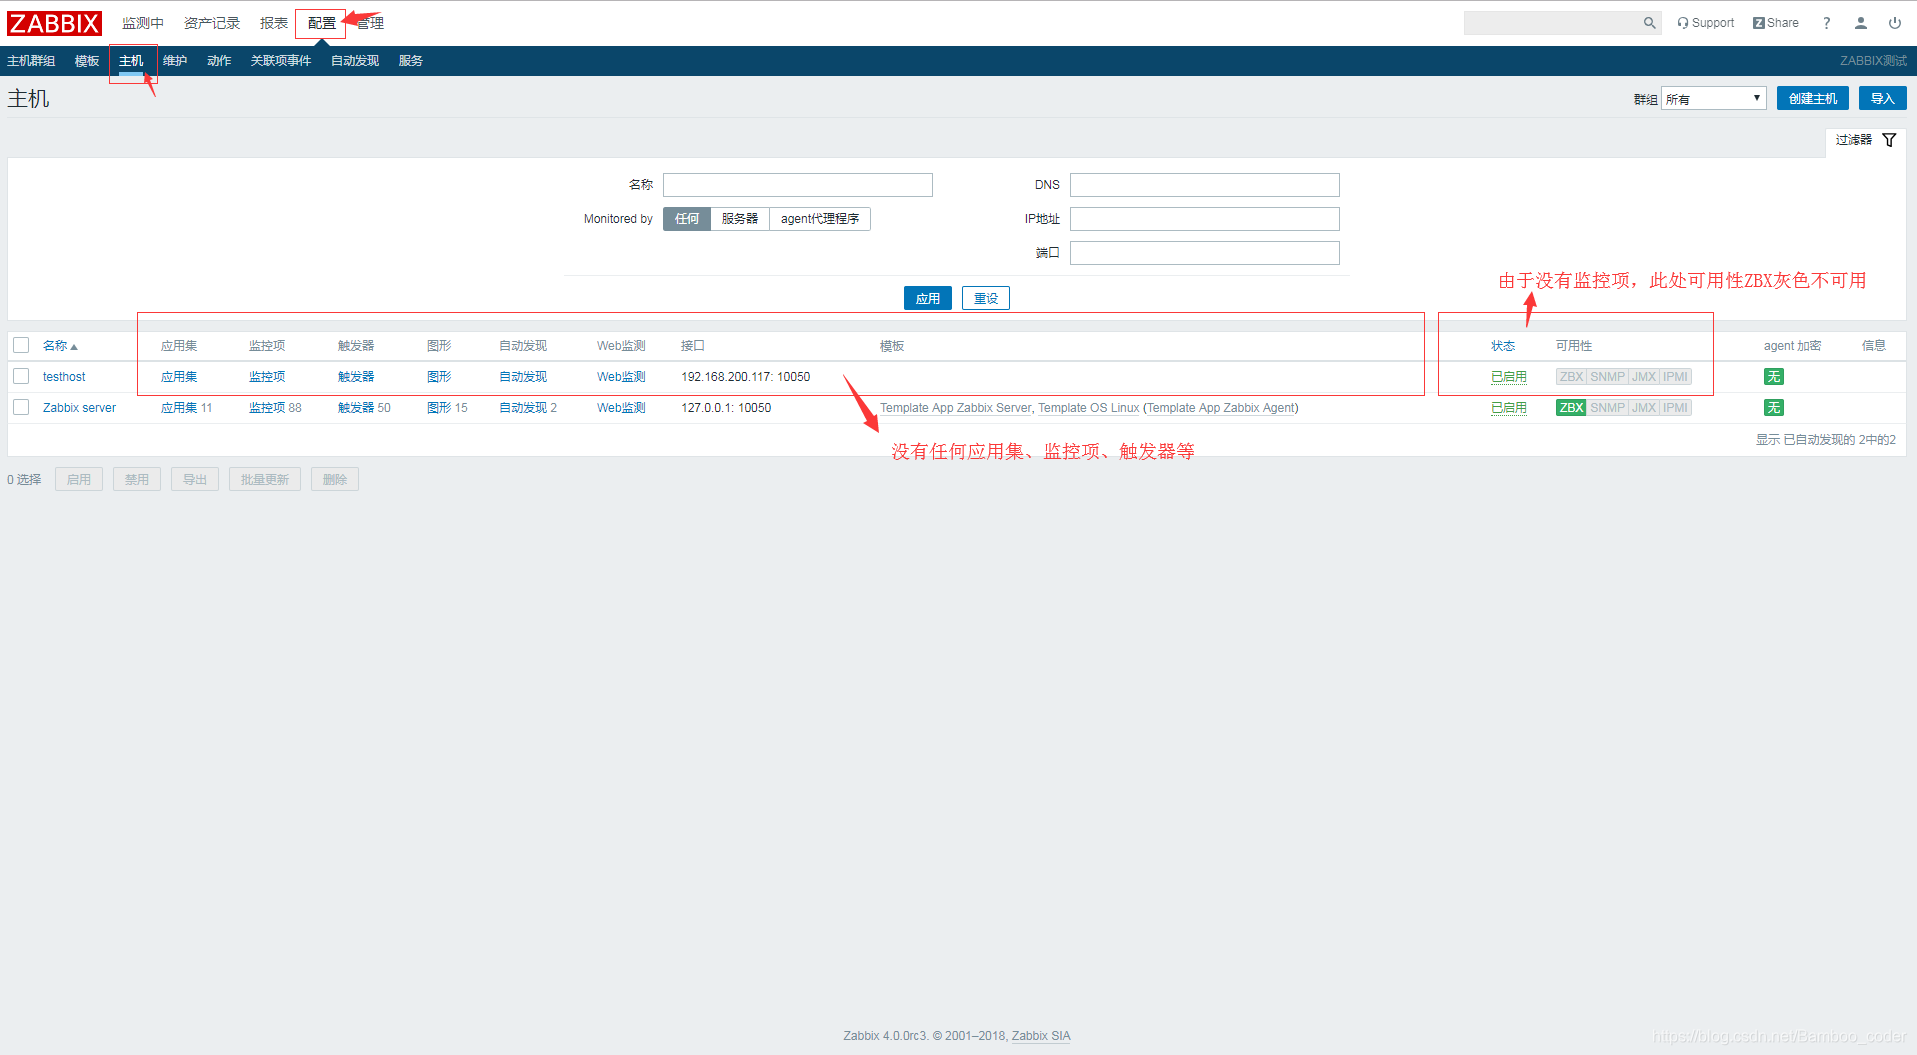Screen dimensions: 1917x1055
Task: Open the Share link
Action: (x=1775, y=23)
